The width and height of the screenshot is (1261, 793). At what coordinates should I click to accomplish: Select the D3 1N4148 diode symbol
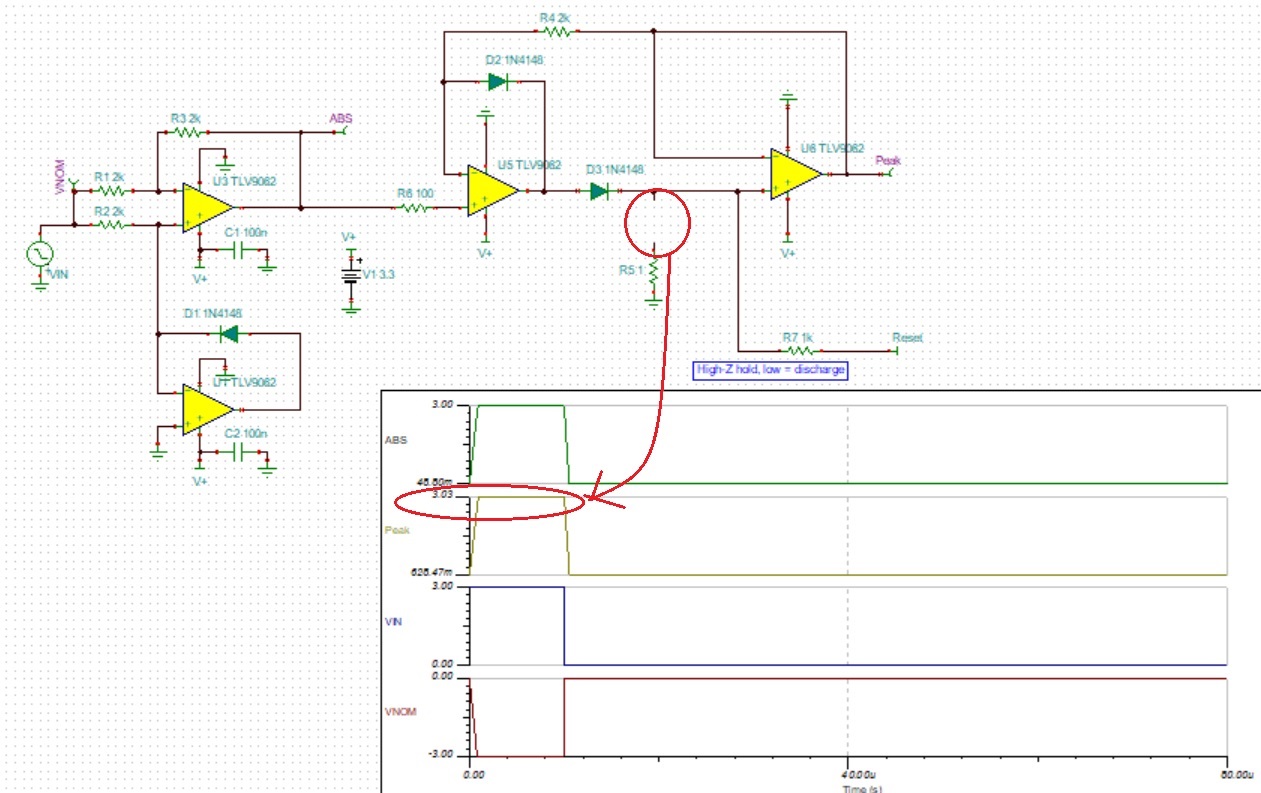[600, 191]
